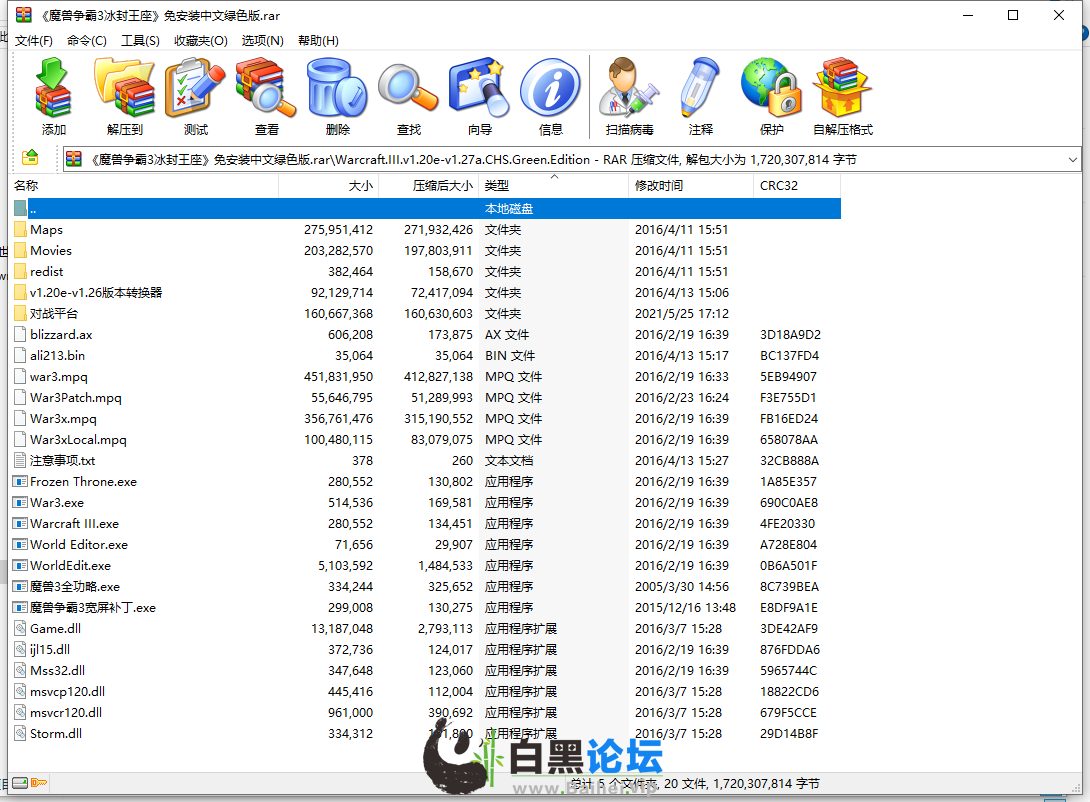Sort by CRC32 column header
Viewport: 1090px width, 802px height.
[x=797, y=186]
